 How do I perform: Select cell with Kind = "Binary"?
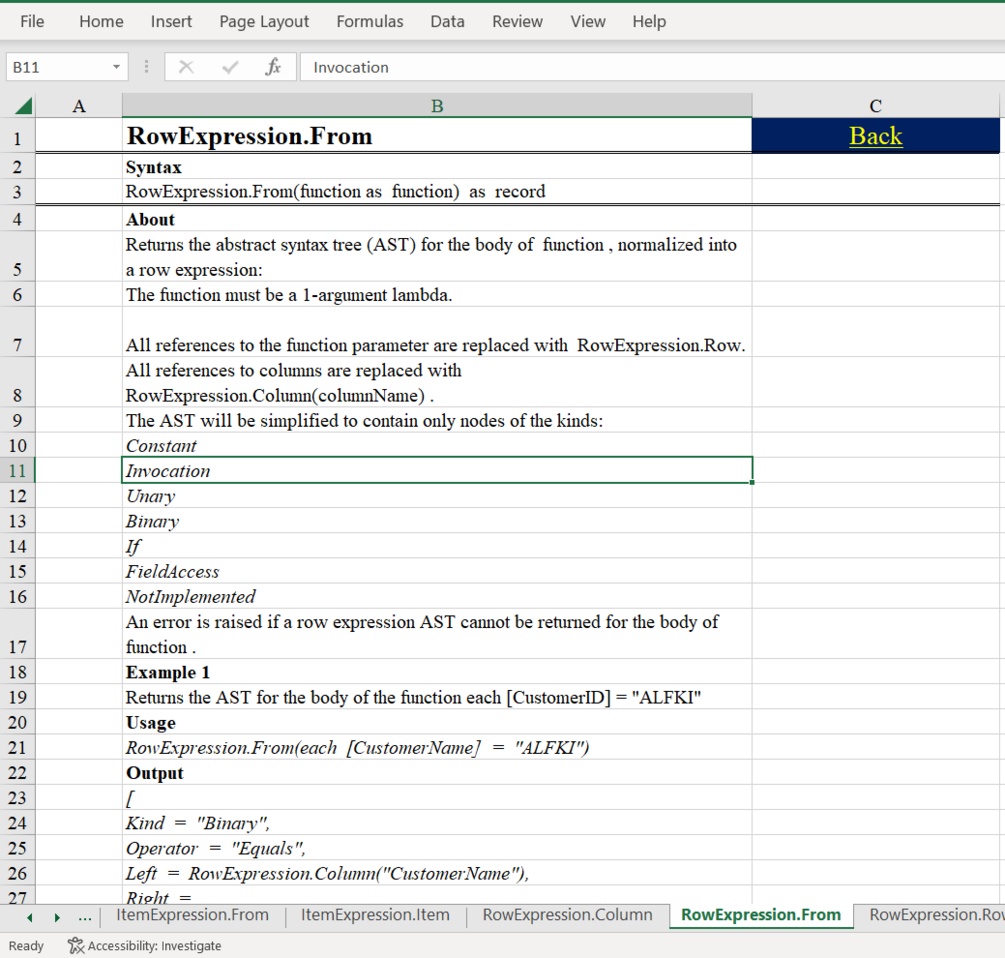point(436,823)
